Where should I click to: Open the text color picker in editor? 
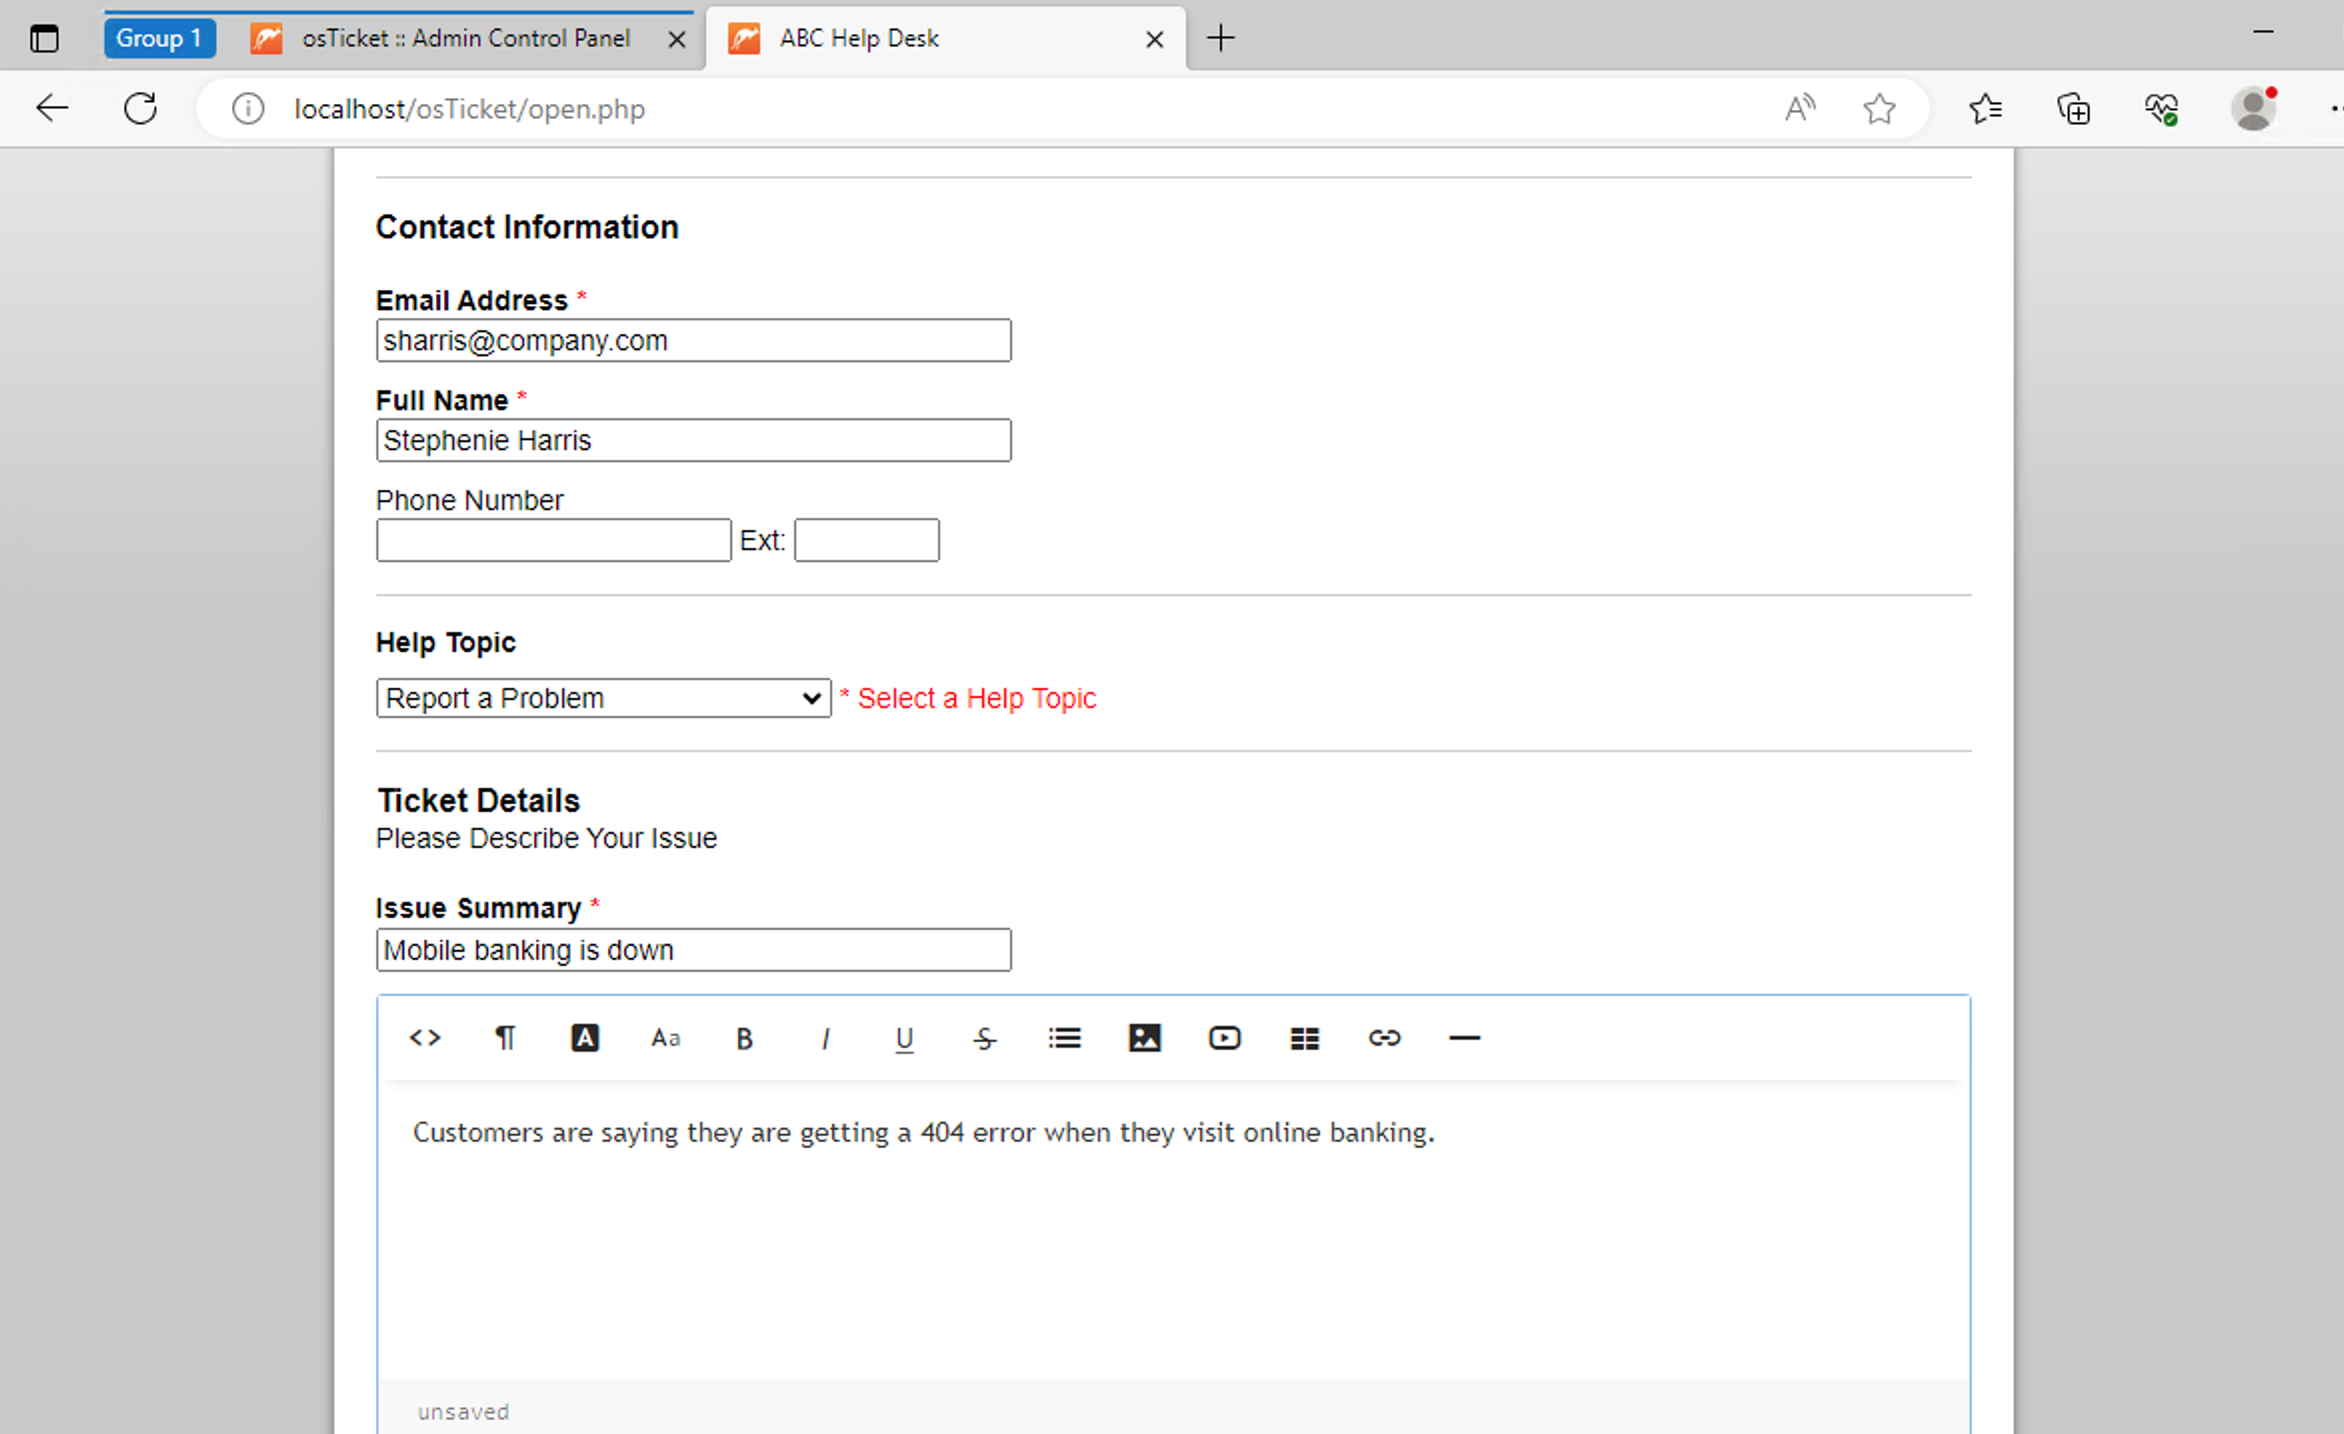point(585,1038)
